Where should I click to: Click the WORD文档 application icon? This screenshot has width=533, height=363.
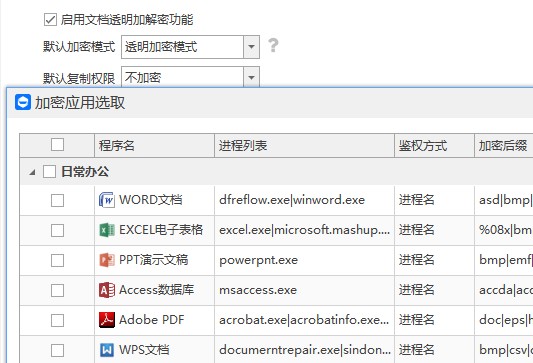(107, 200)
